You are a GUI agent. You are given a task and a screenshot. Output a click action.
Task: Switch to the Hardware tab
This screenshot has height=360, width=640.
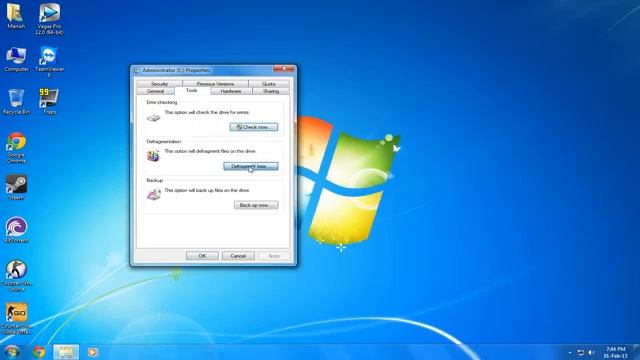point(231,91)
